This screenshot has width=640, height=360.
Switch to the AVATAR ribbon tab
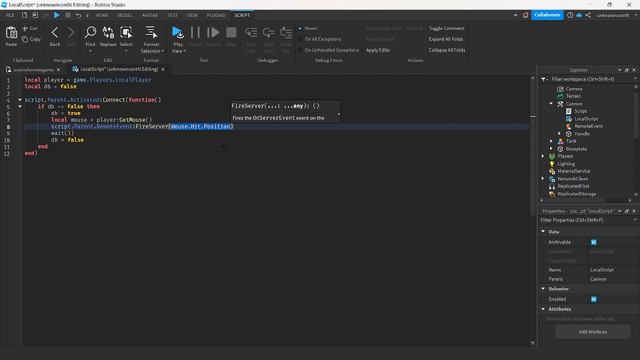coord(150,15)
